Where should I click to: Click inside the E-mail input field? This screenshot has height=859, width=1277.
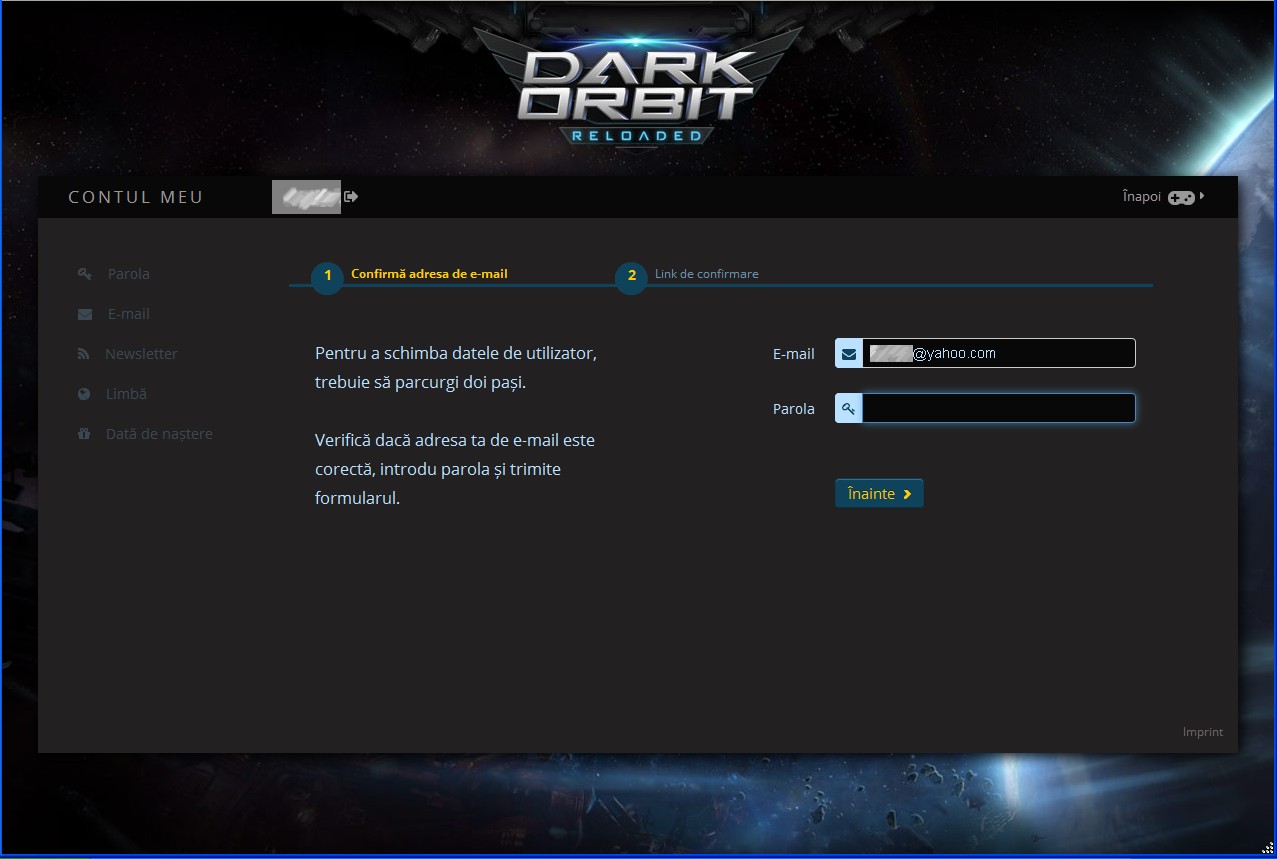[998, 353]
